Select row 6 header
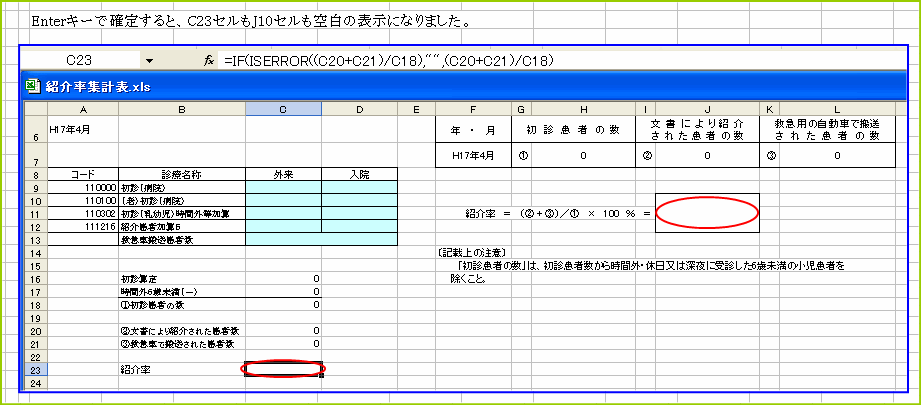The width and height of the screenshot is (921, 405). click(x=36, y=129)
